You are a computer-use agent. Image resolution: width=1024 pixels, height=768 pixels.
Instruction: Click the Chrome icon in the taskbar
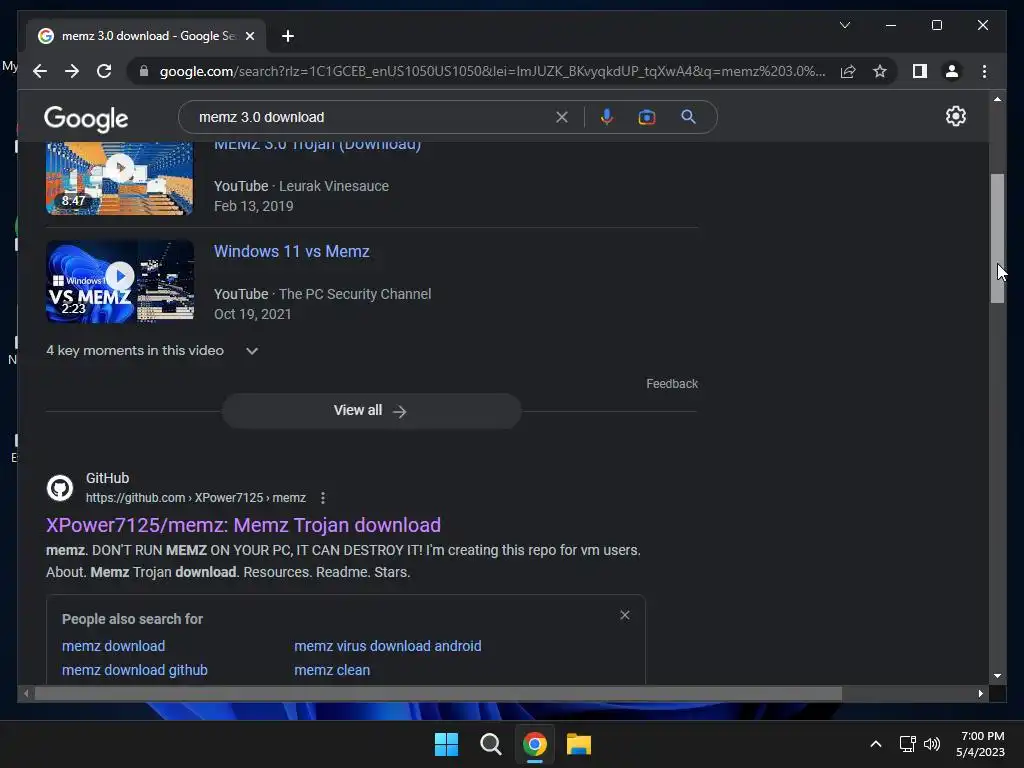click(535, 744)
